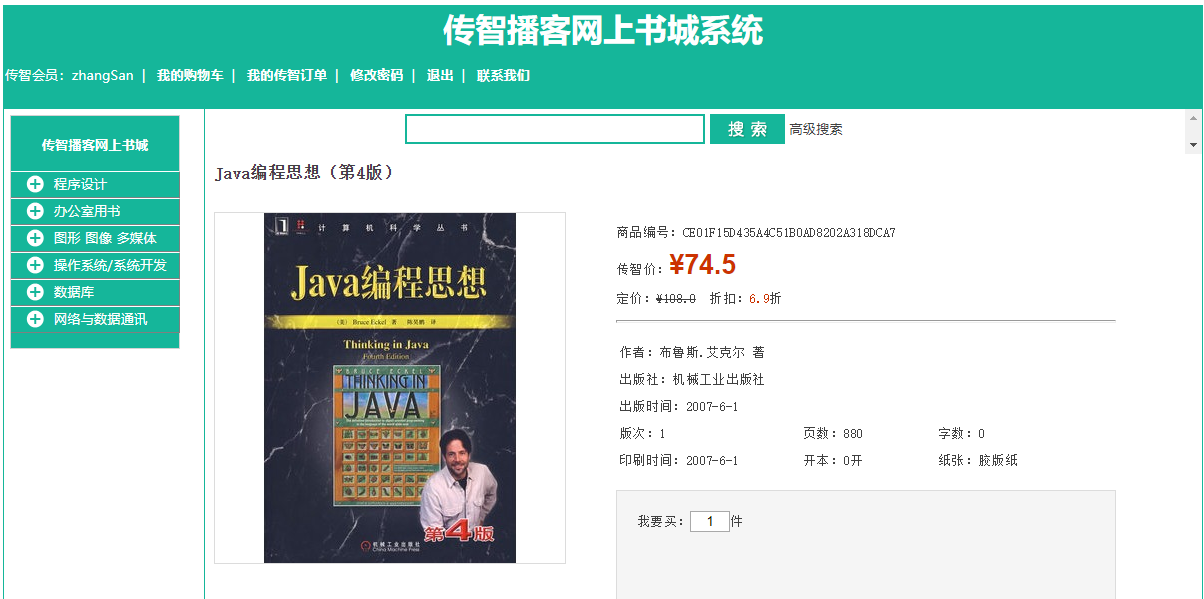Screen dimensions: 1204x599
Task: Open the 高级搜索 link
Action: [x=816, y=129]
